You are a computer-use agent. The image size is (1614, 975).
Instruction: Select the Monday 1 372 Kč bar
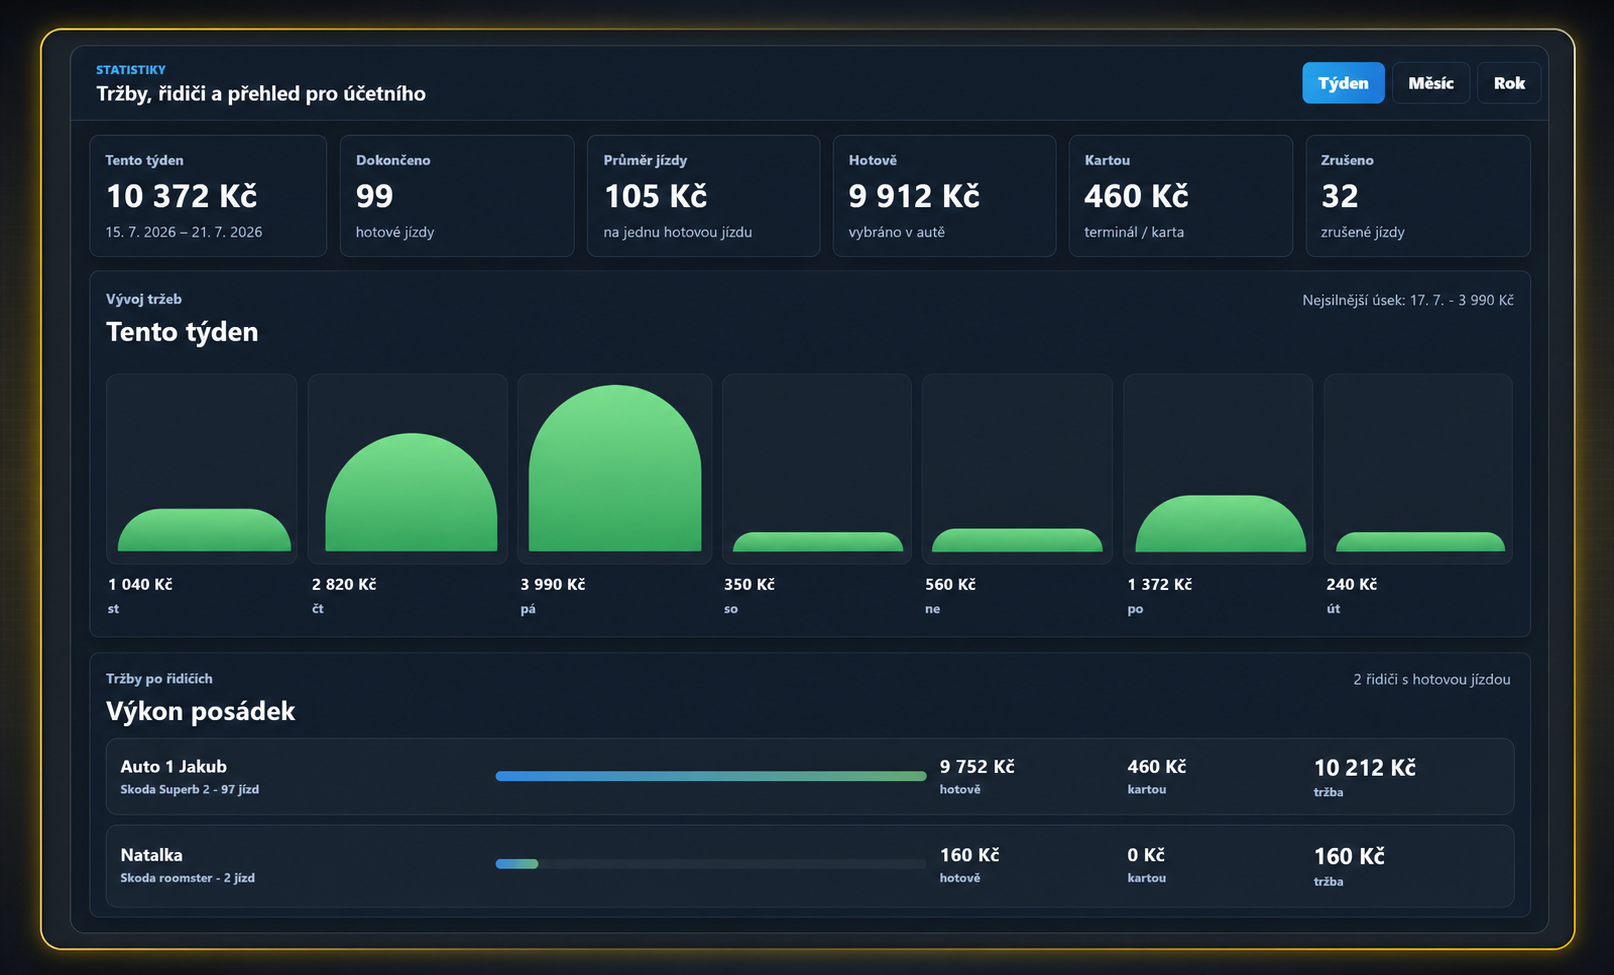pyautogui.click(x=1220, y=523)
